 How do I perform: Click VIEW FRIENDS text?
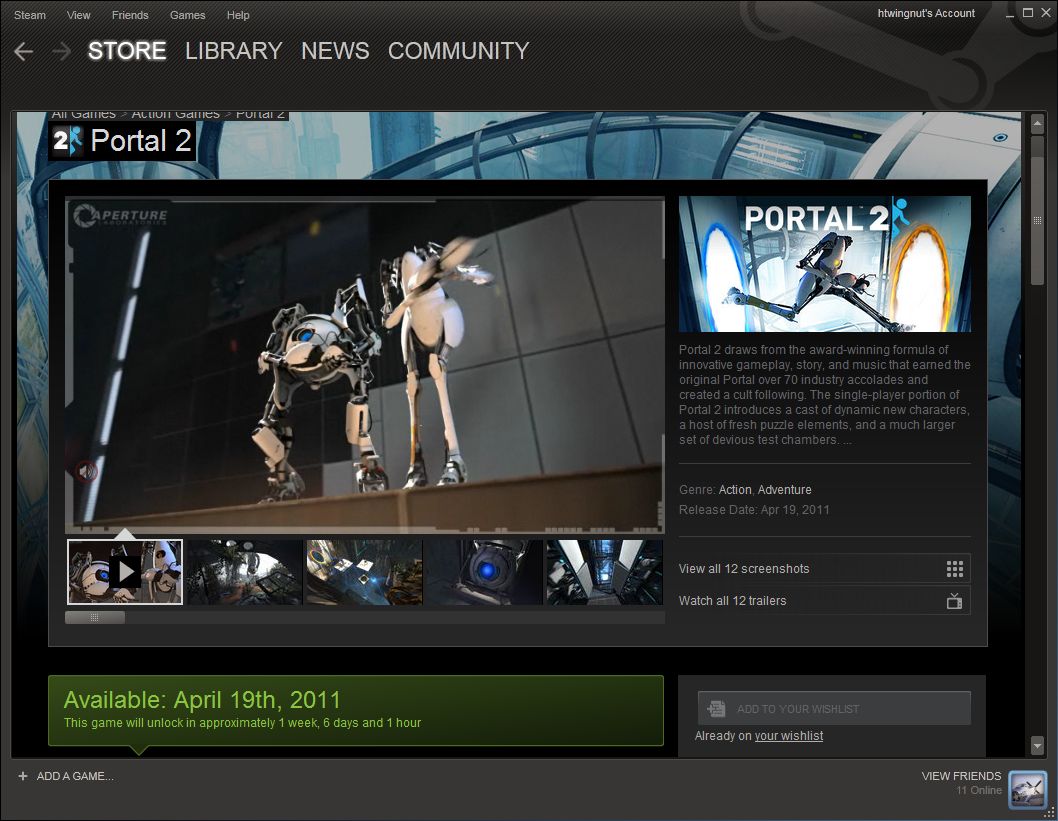pyautogui.click(x=962, y=776)
